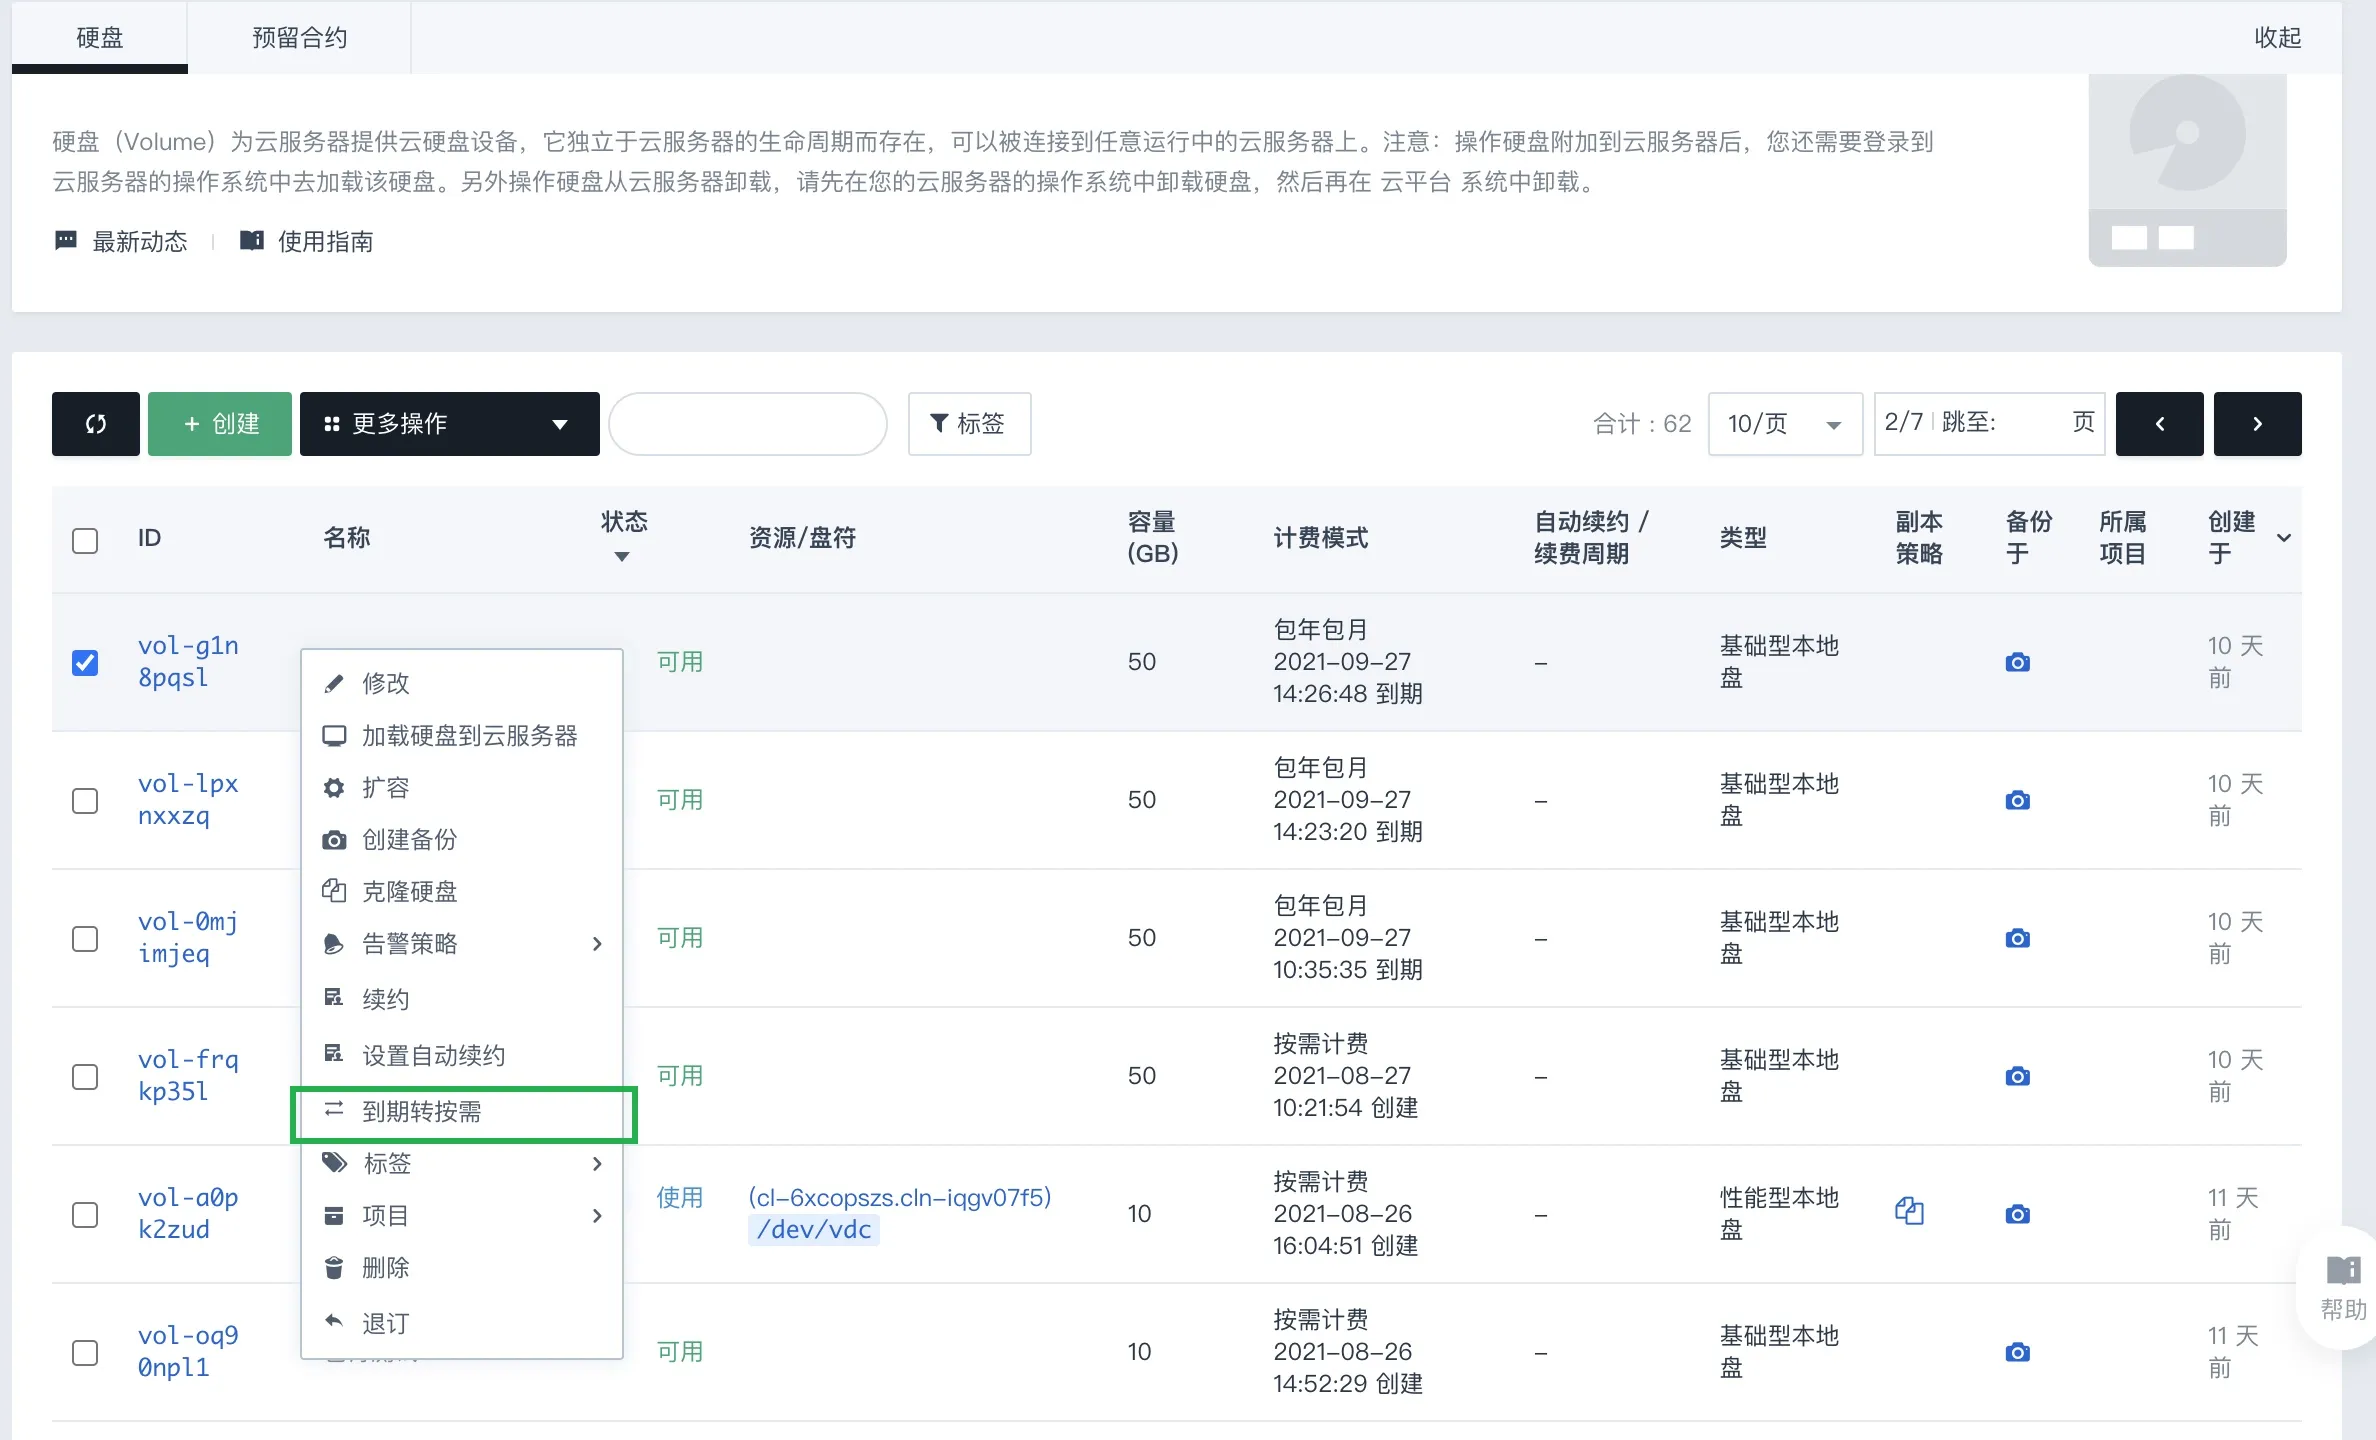Viewport: 2376px width, 1440px height.
Task: Click the chat icon beside 最新动态
Action: (x=65, y=241)
